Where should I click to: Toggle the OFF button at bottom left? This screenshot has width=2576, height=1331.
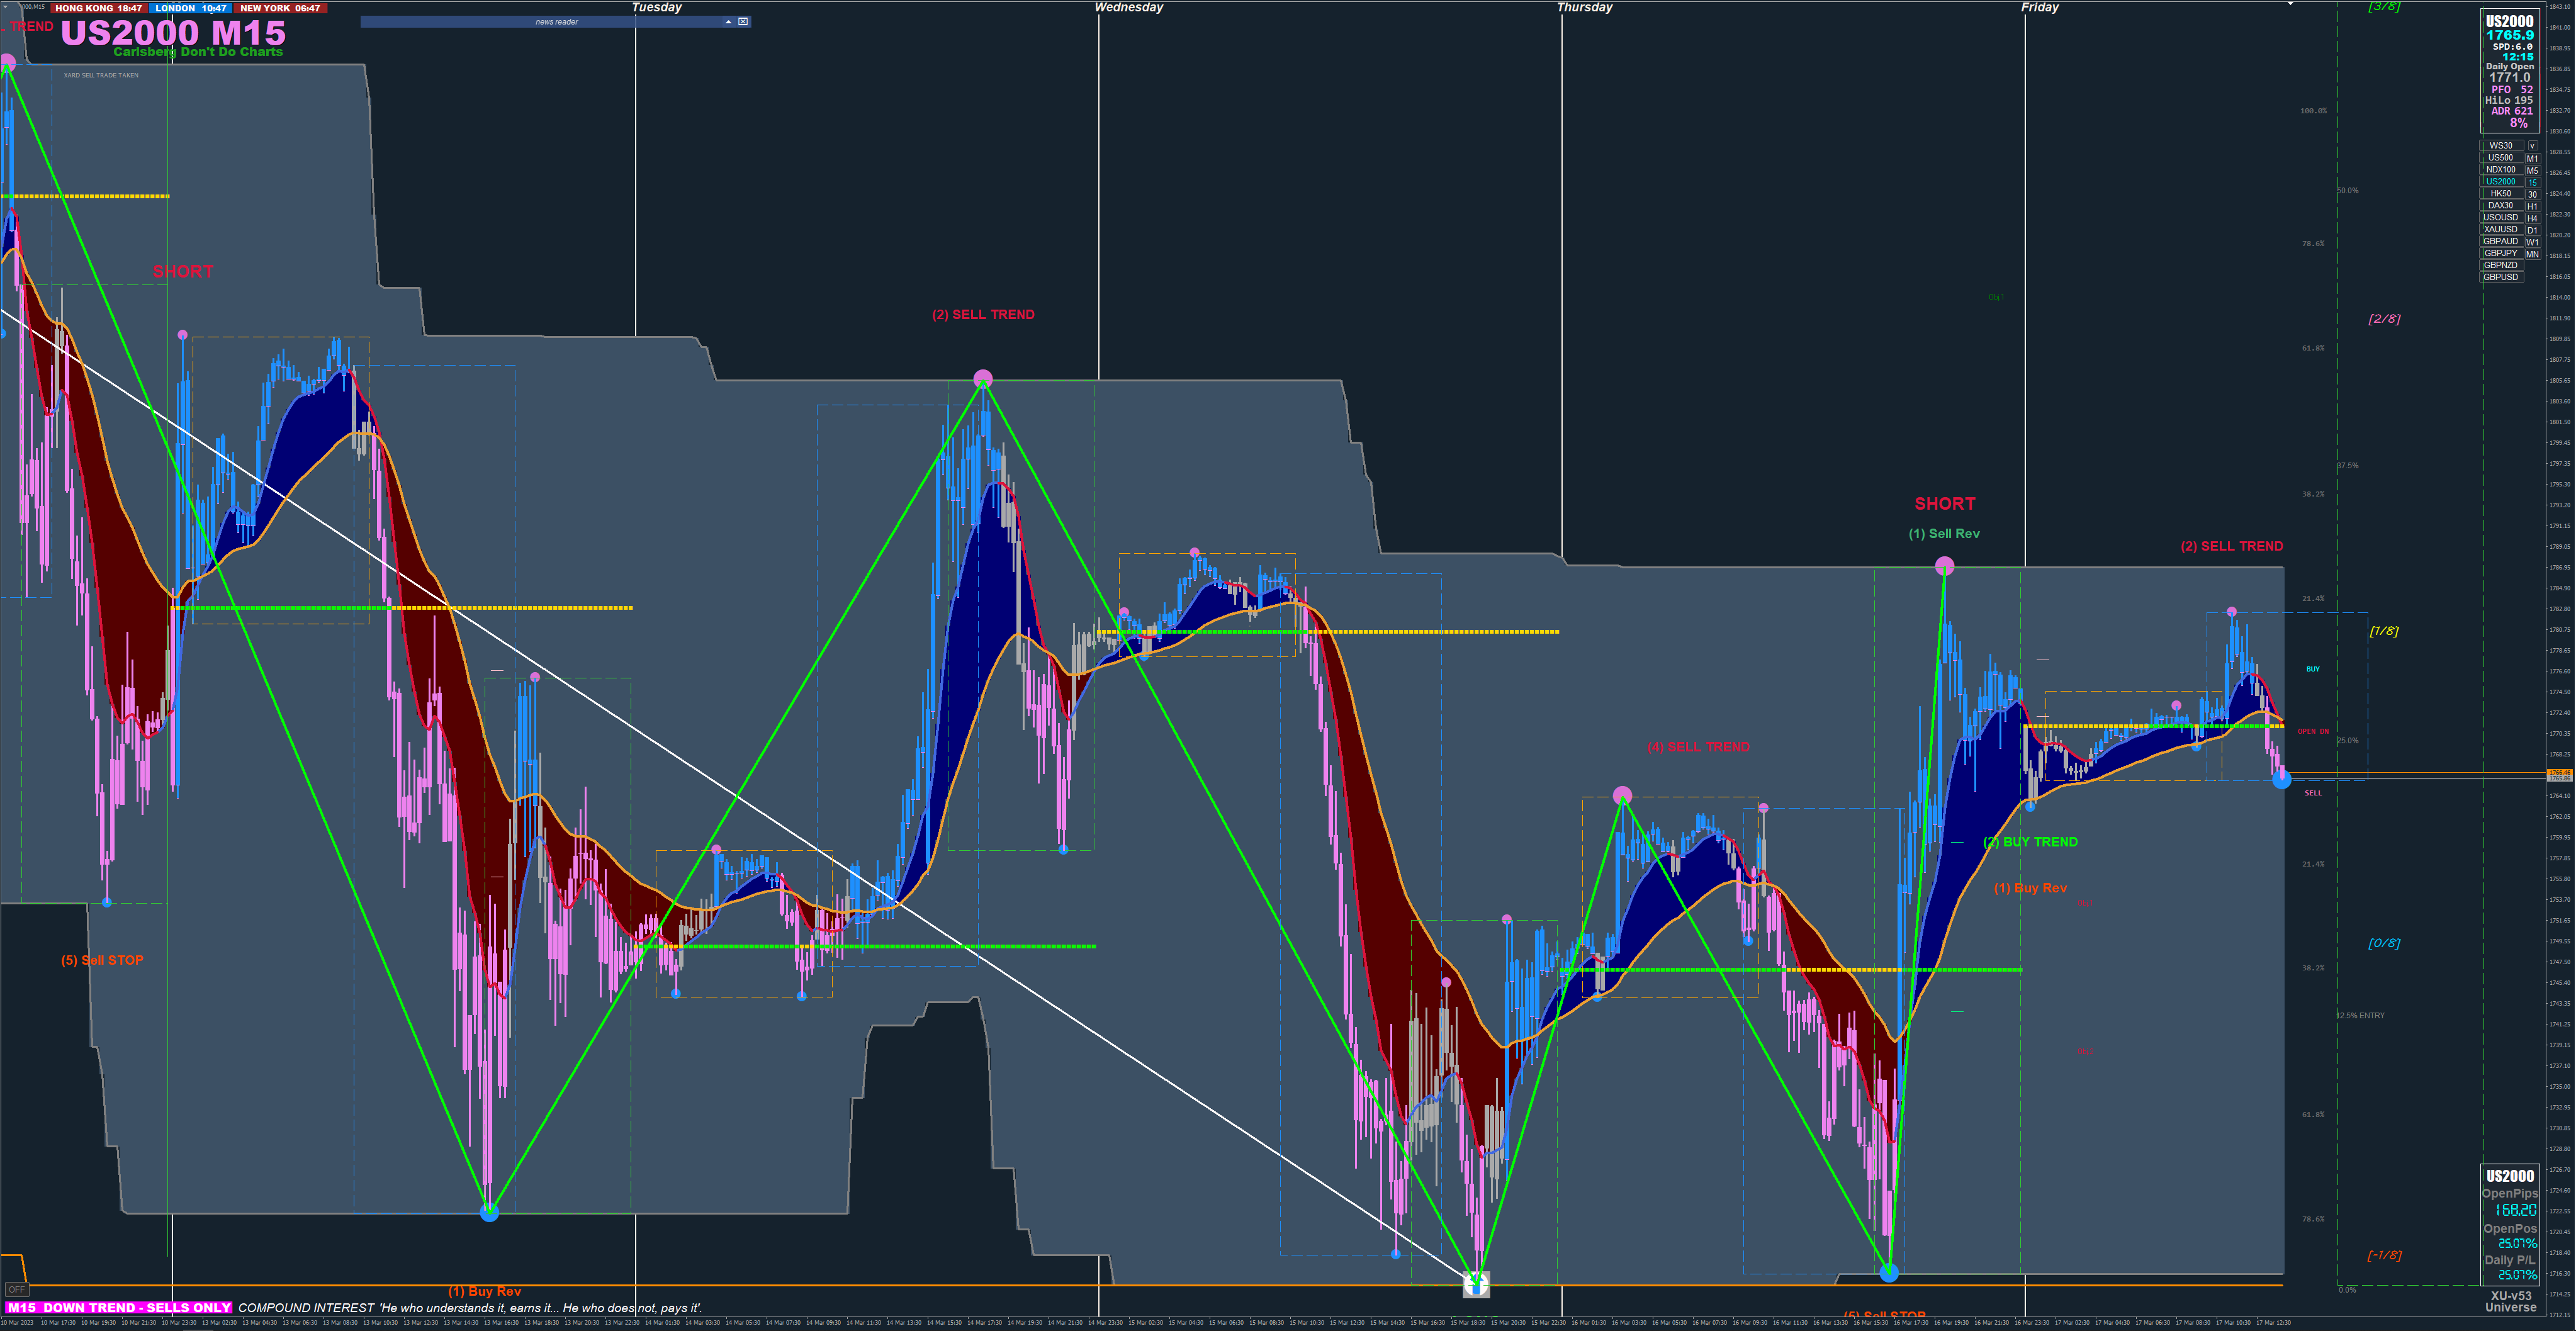[16, 1289]
